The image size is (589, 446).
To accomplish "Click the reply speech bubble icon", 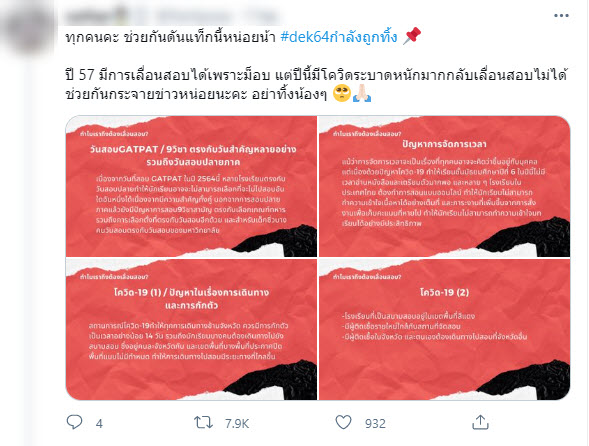I will 74,422.
